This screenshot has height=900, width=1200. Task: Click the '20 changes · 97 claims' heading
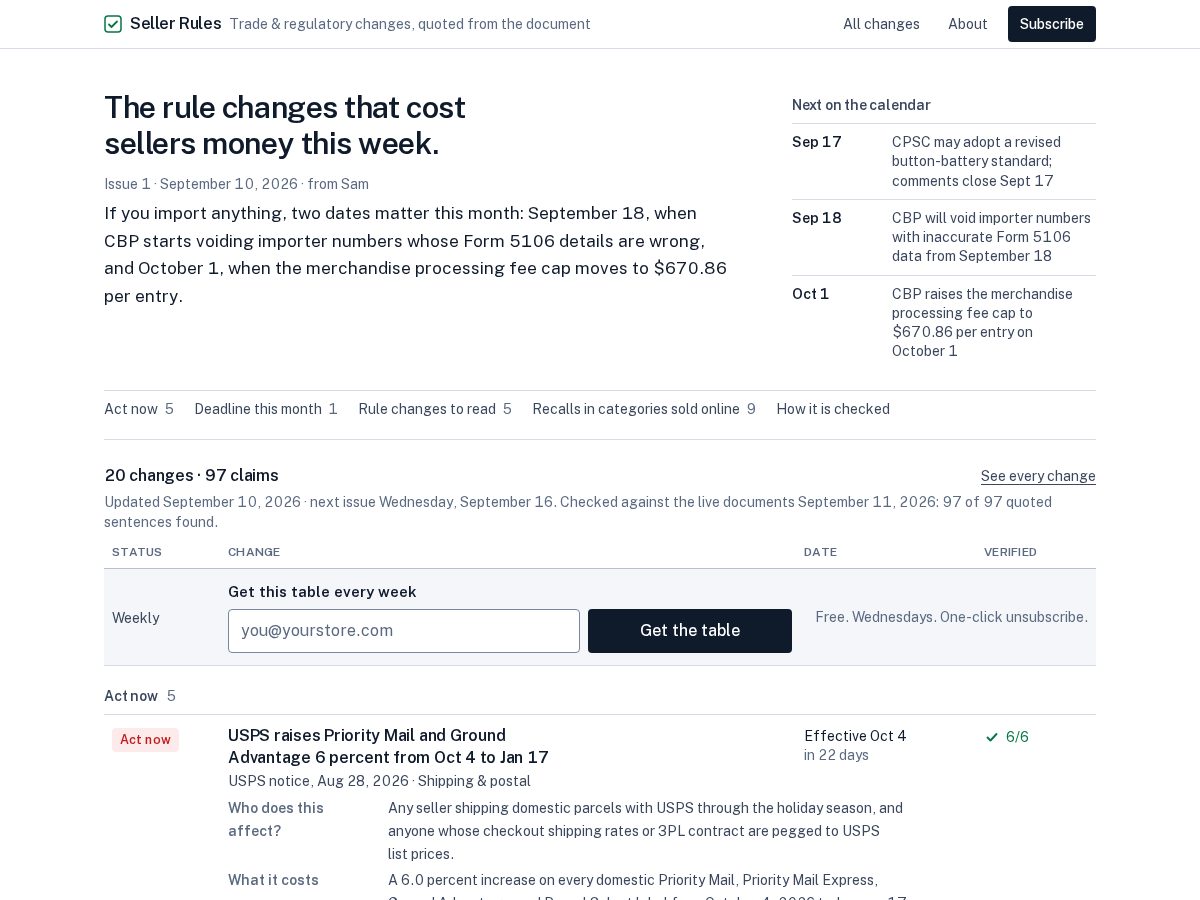[x=192, y=476]
